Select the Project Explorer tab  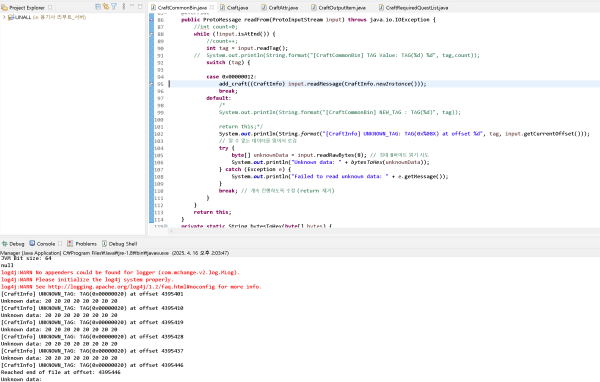click(27, 7)
